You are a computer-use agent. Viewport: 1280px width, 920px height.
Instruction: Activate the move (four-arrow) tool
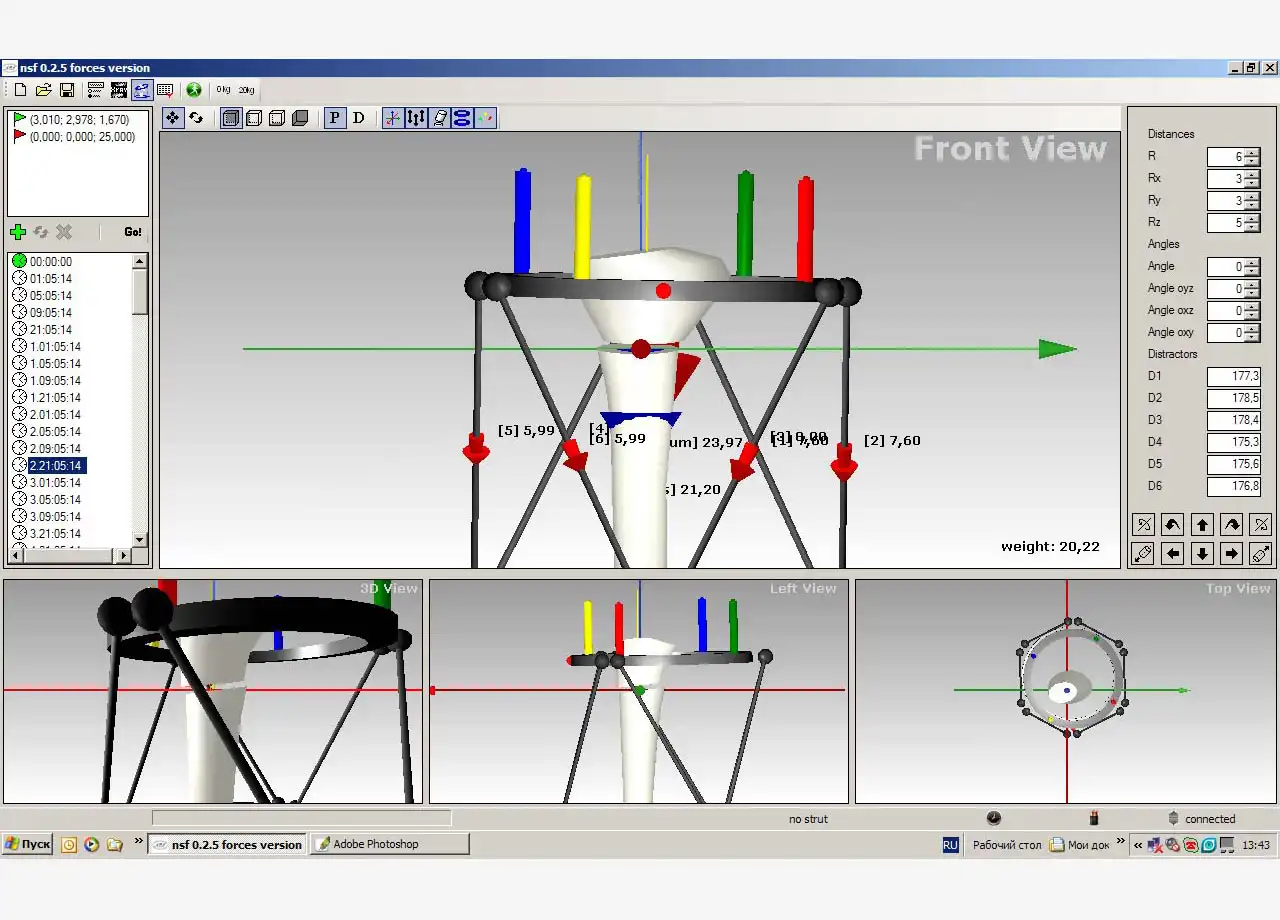click(173, 118)
